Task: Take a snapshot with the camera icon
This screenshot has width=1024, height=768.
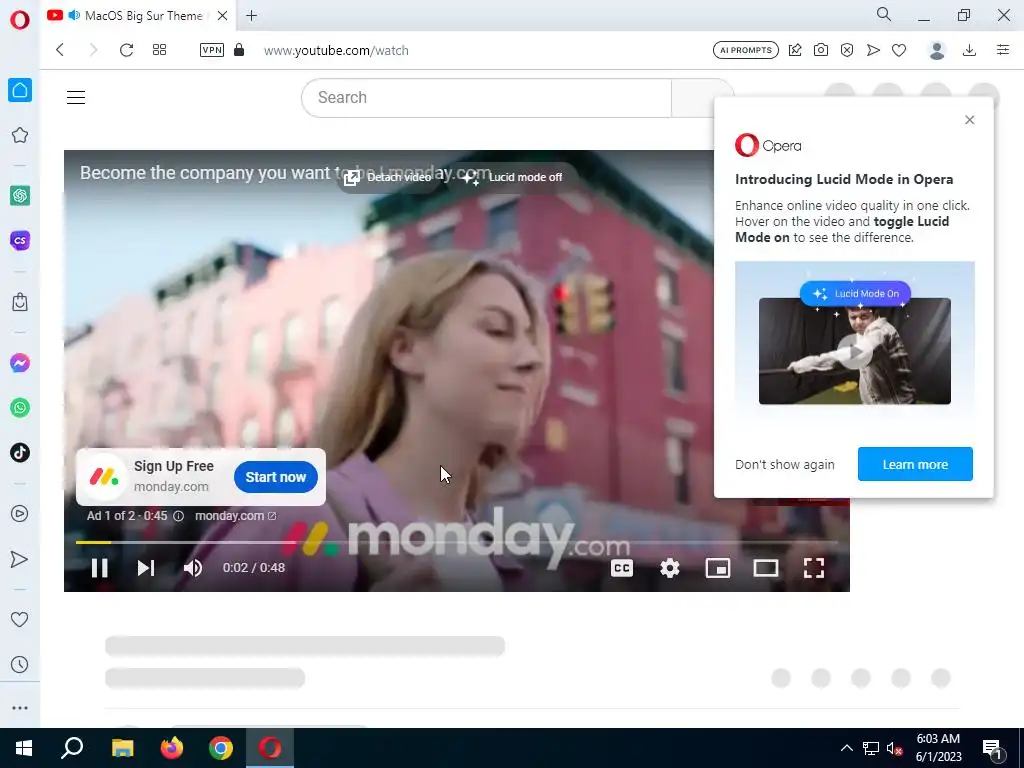Action: pos(821,50)
